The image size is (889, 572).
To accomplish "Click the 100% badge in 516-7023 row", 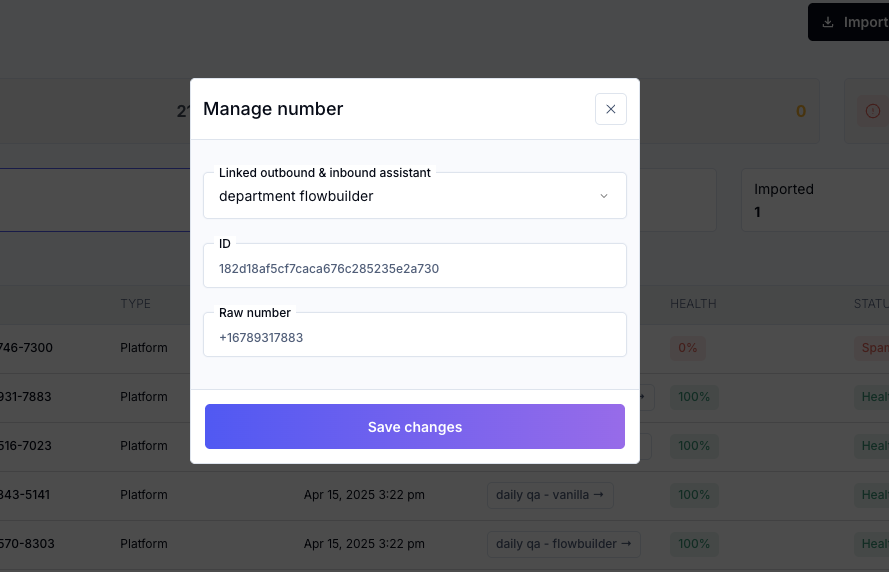I will point(694,446).
